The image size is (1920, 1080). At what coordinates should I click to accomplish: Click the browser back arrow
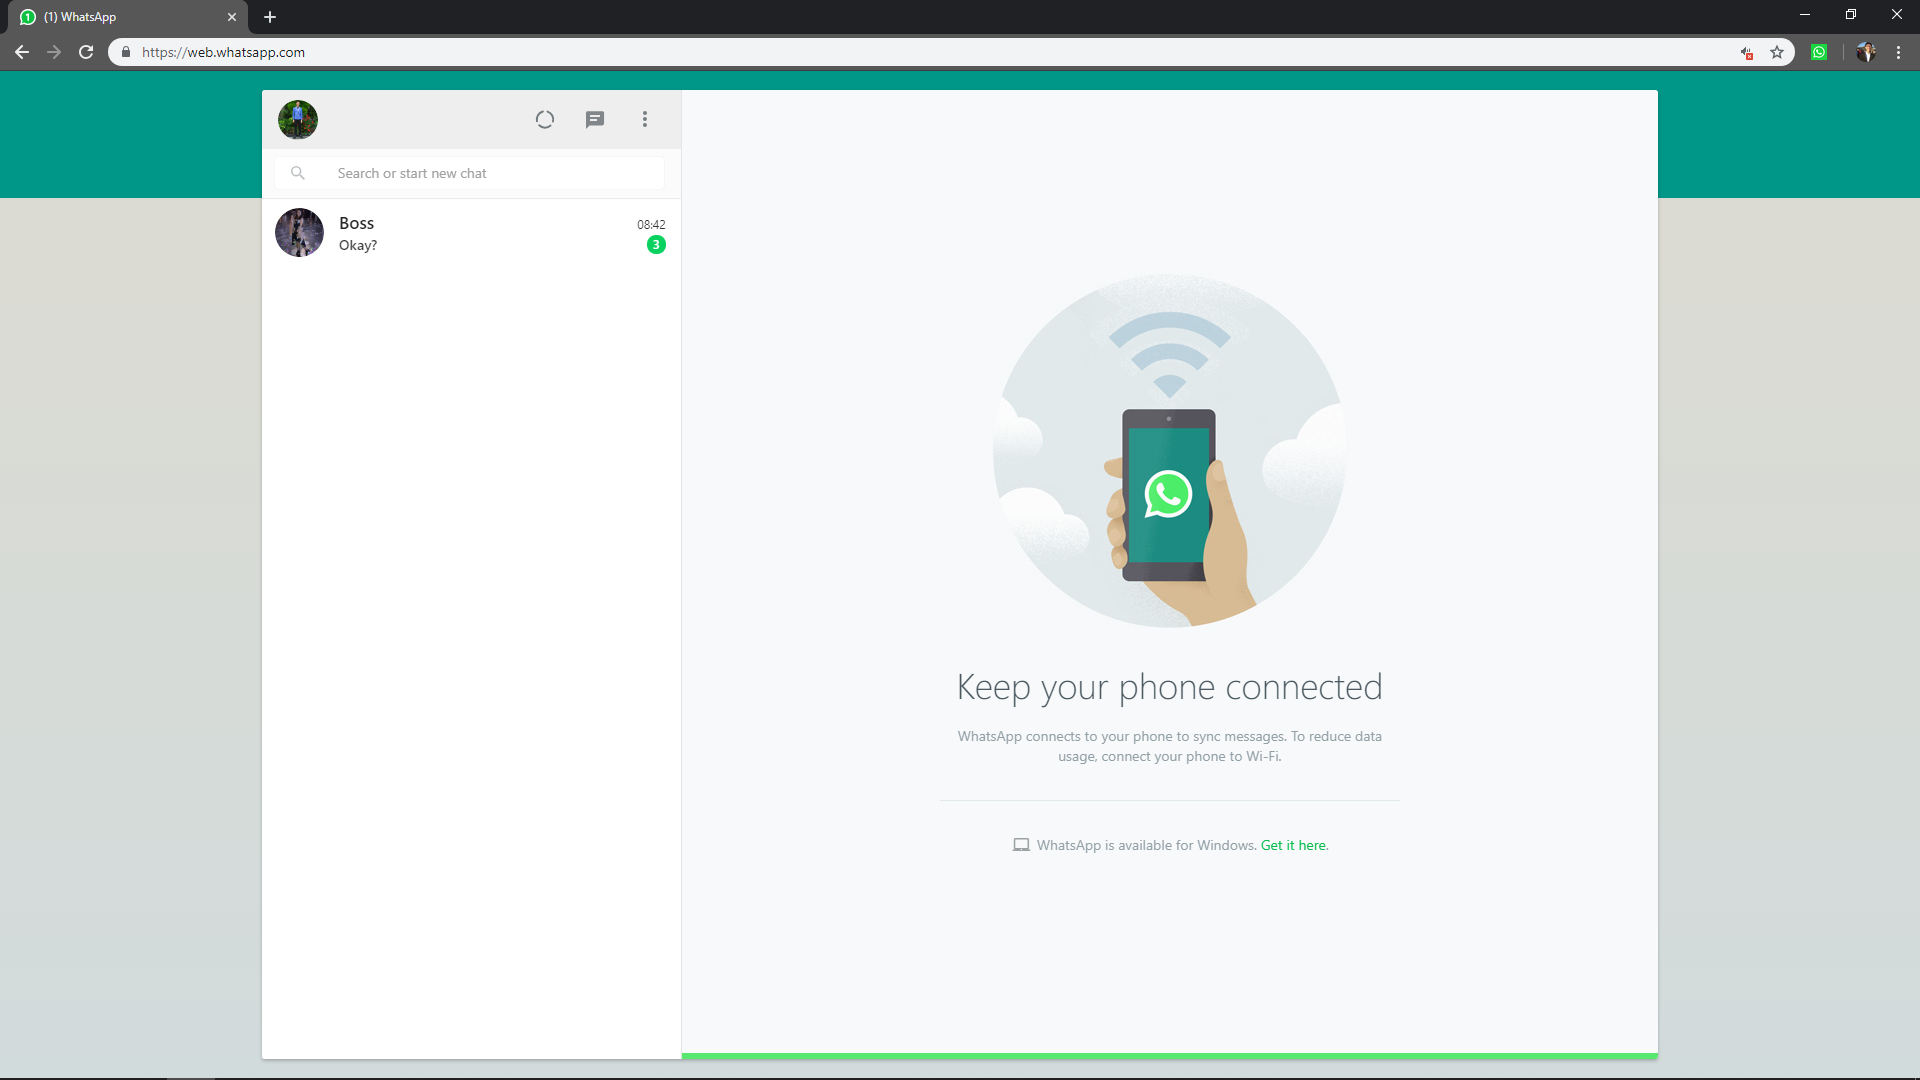(22, 52)
